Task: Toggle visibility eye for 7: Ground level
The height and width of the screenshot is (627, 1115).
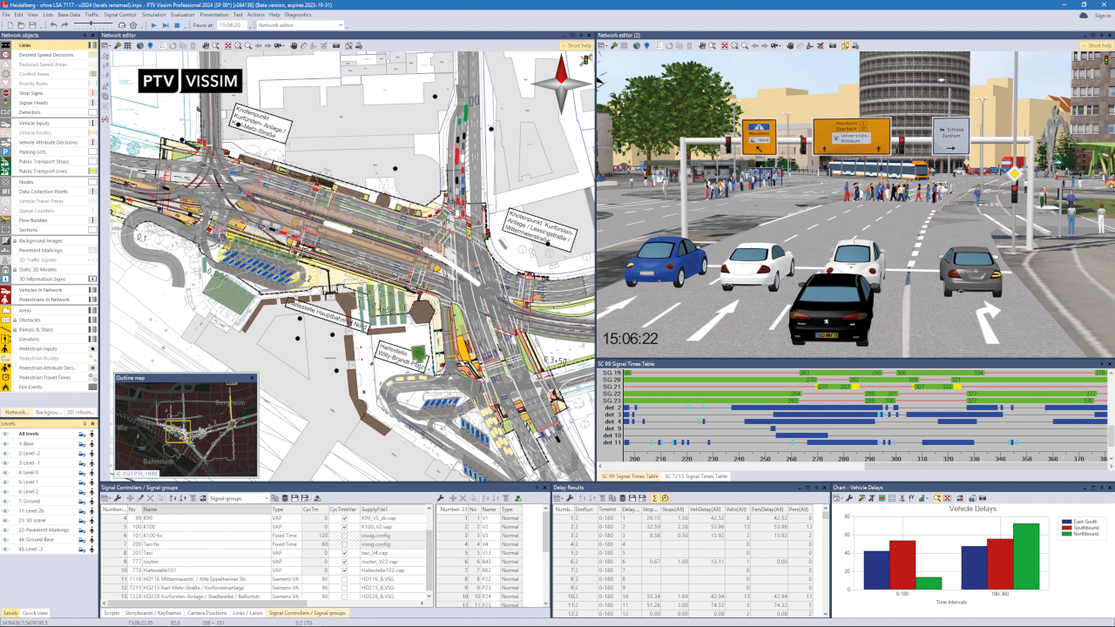Action: (x=5, y=501)
